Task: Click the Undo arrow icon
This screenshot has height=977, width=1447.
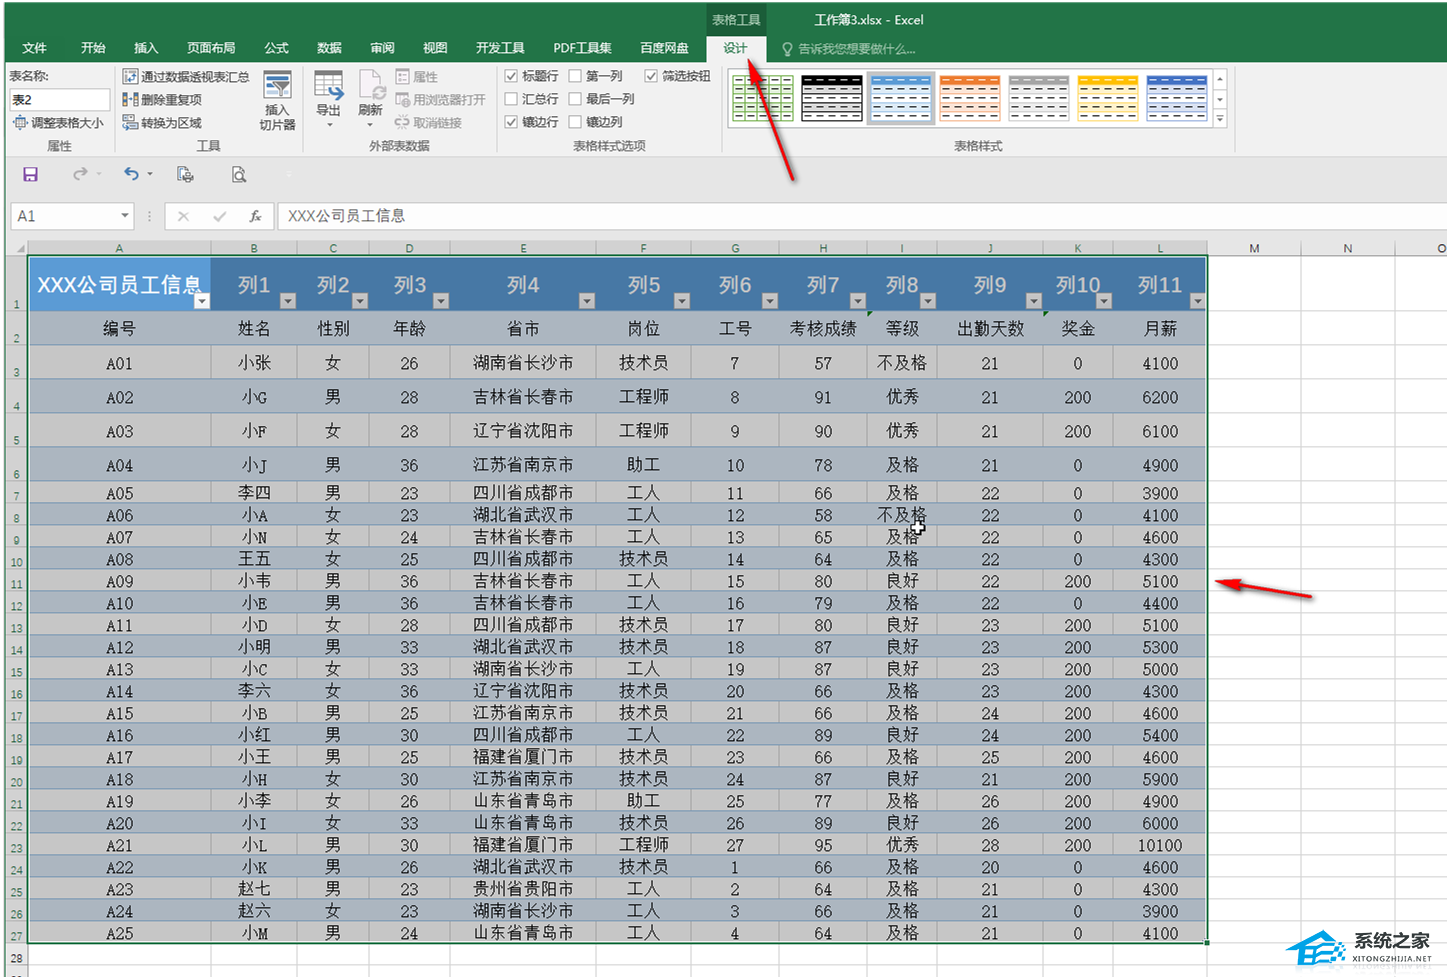Action: [131, 175]
